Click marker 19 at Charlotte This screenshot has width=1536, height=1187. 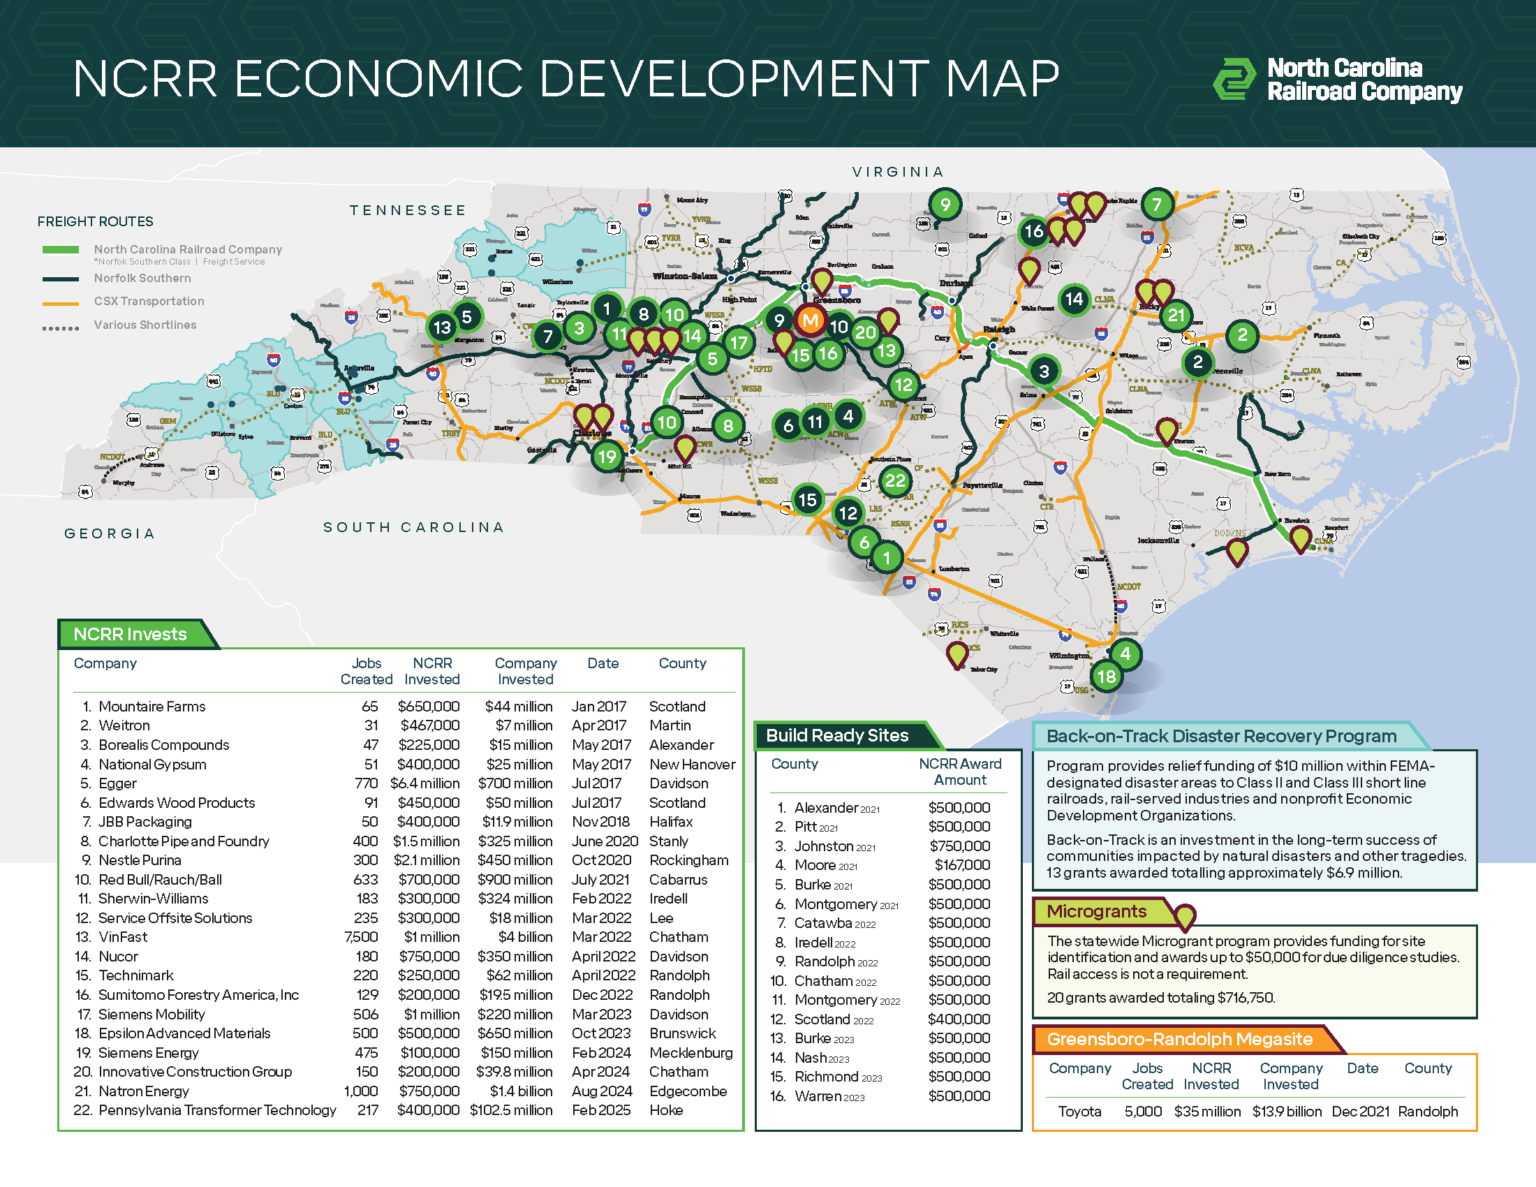607,457
